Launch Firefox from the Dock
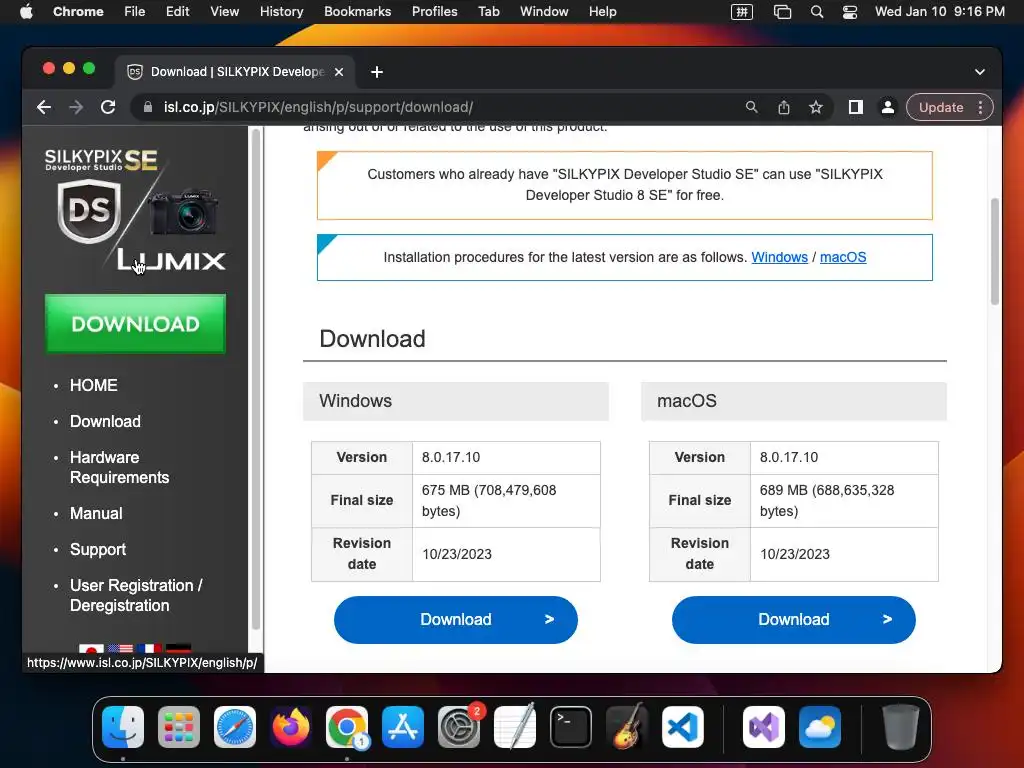Viewport: 1024px width, 768px height. (x=291, y=727)
